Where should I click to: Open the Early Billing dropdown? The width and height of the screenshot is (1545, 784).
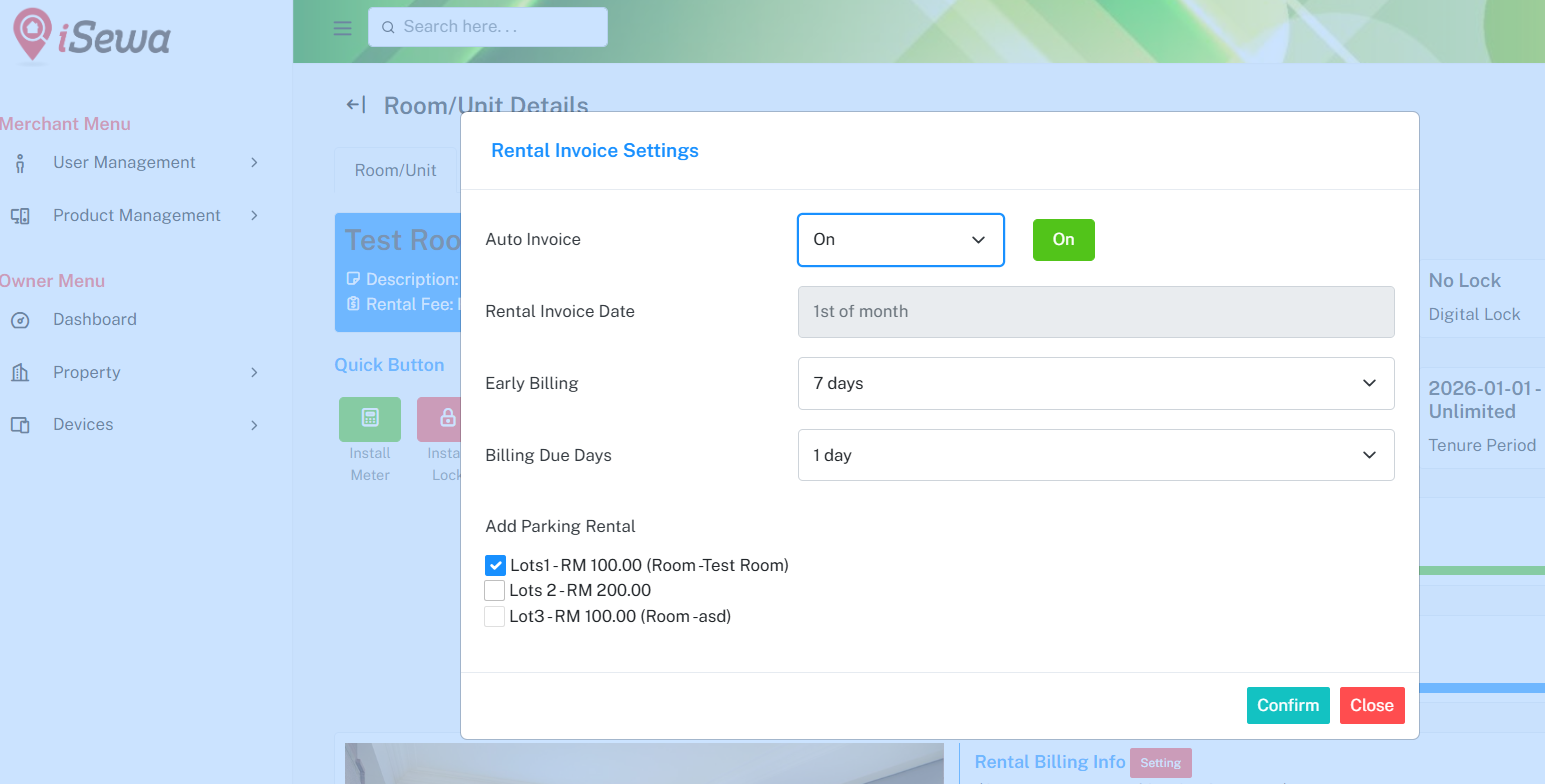click(1095, 384)
